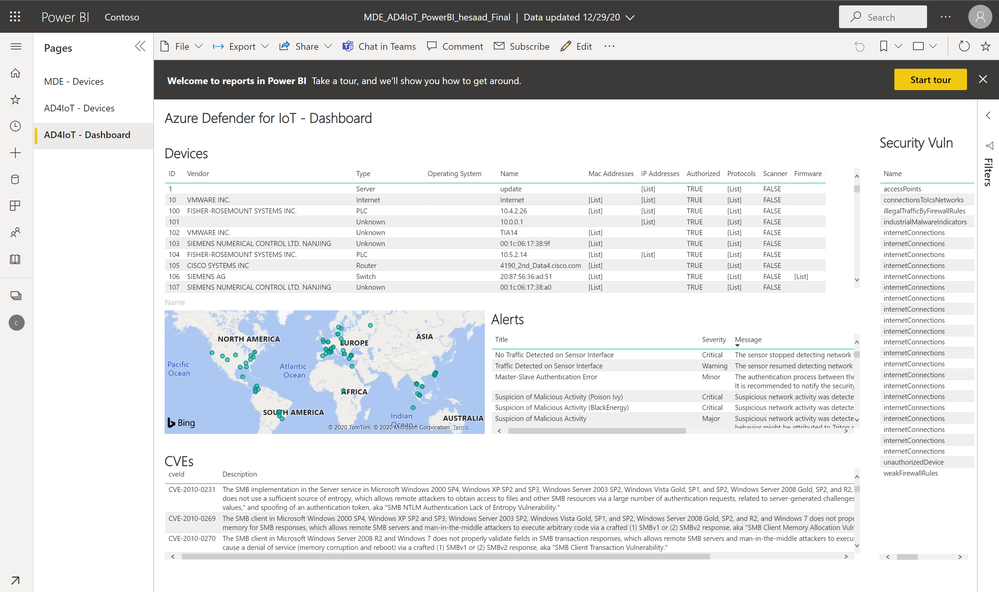The width and height of the screenshot is (999, 592).
Task: Click the Filters pane label
Action: 988,171
